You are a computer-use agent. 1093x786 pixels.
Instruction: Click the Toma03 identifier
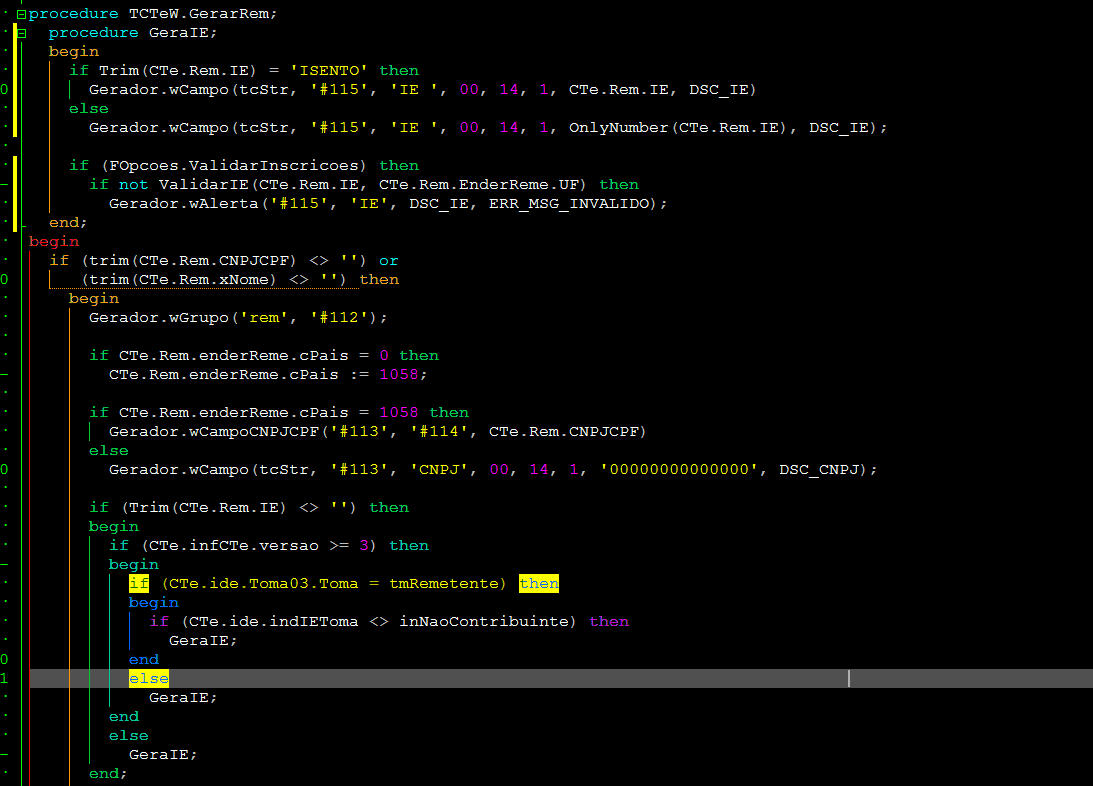pyautogui.click(x=279, y=584)
